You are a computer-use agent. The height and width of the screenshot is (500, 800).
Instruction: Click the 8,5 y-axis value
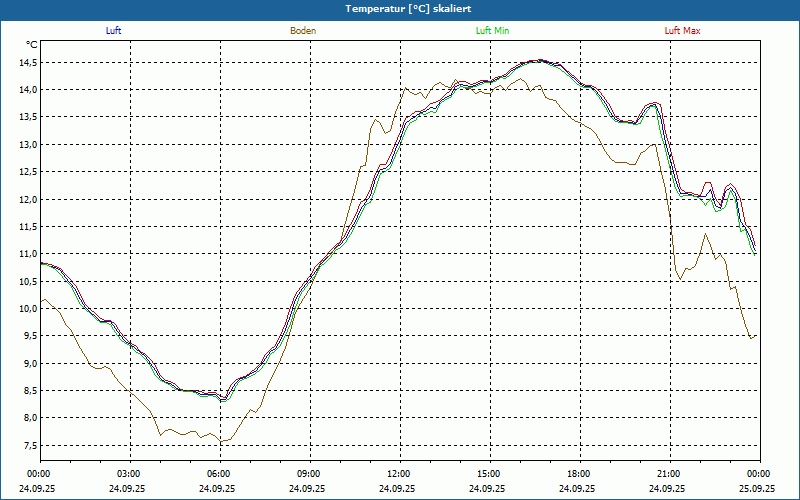(31, 390)
